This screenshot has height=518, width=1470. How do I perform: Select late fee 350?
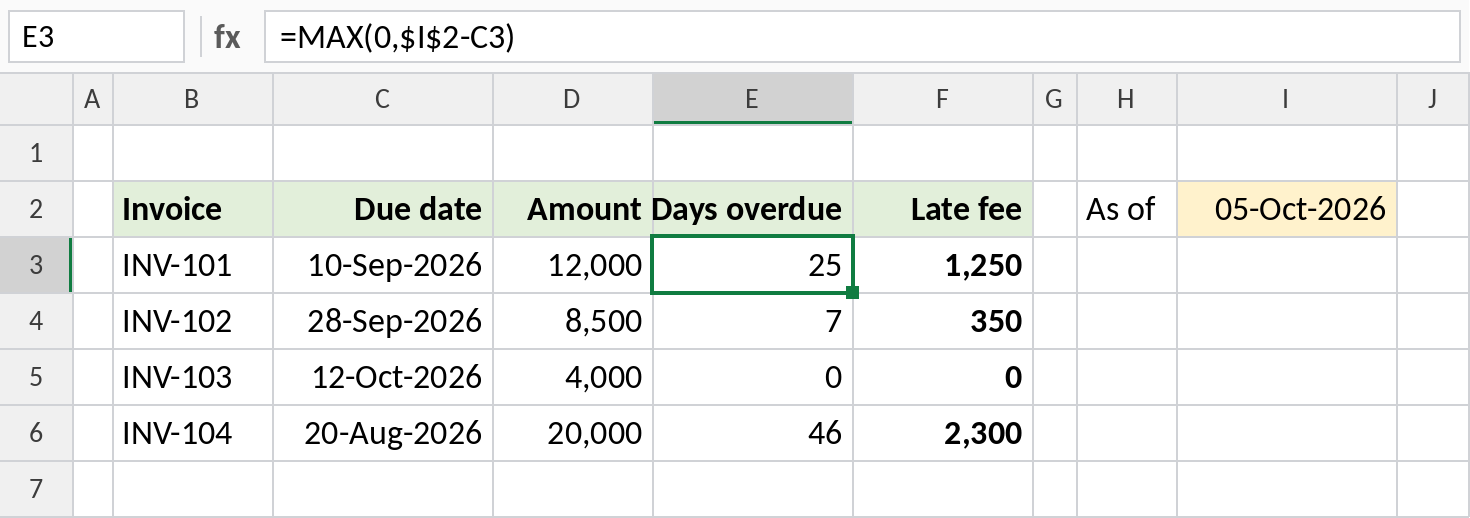click(943, 321)
